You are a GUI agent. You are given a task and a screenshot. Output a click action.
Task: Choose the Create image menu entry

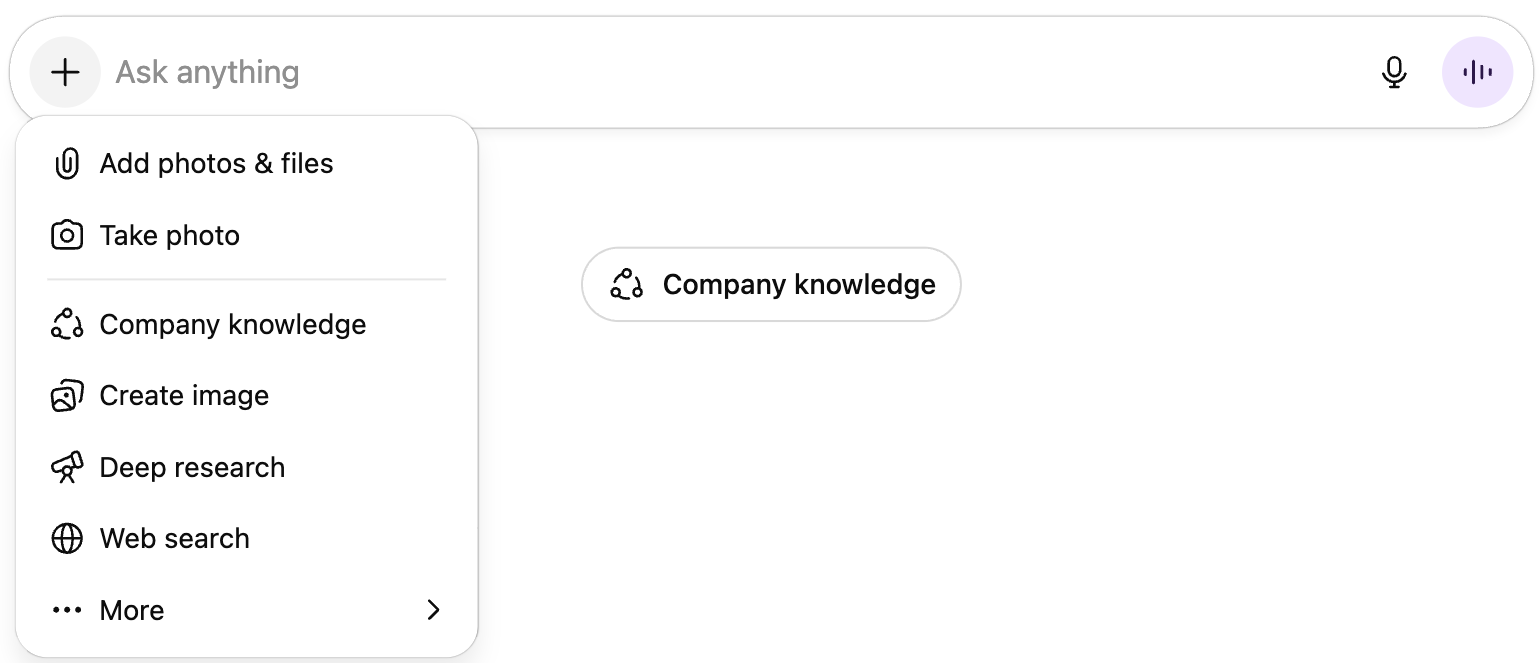(x=184, y=396)
